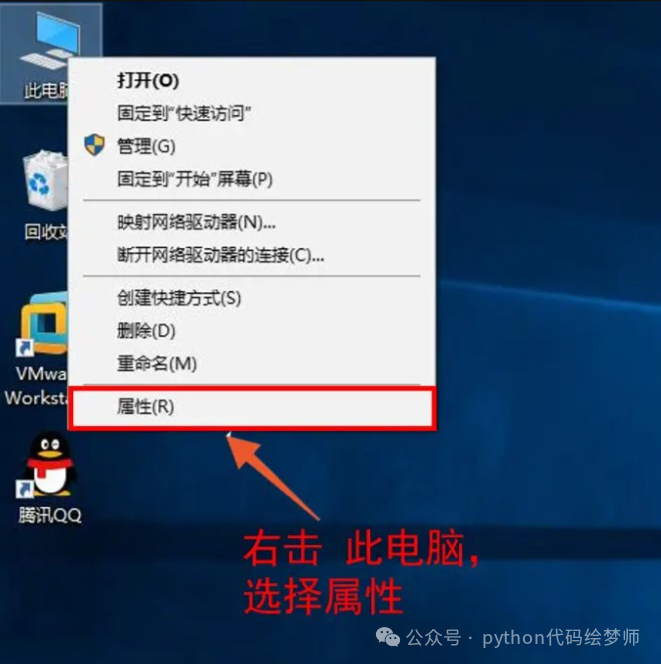Choose 断开网络驱动器的连接(C)... entry
Image resolution: width=661 pixels, height=664 pixels.
[252, 255]
